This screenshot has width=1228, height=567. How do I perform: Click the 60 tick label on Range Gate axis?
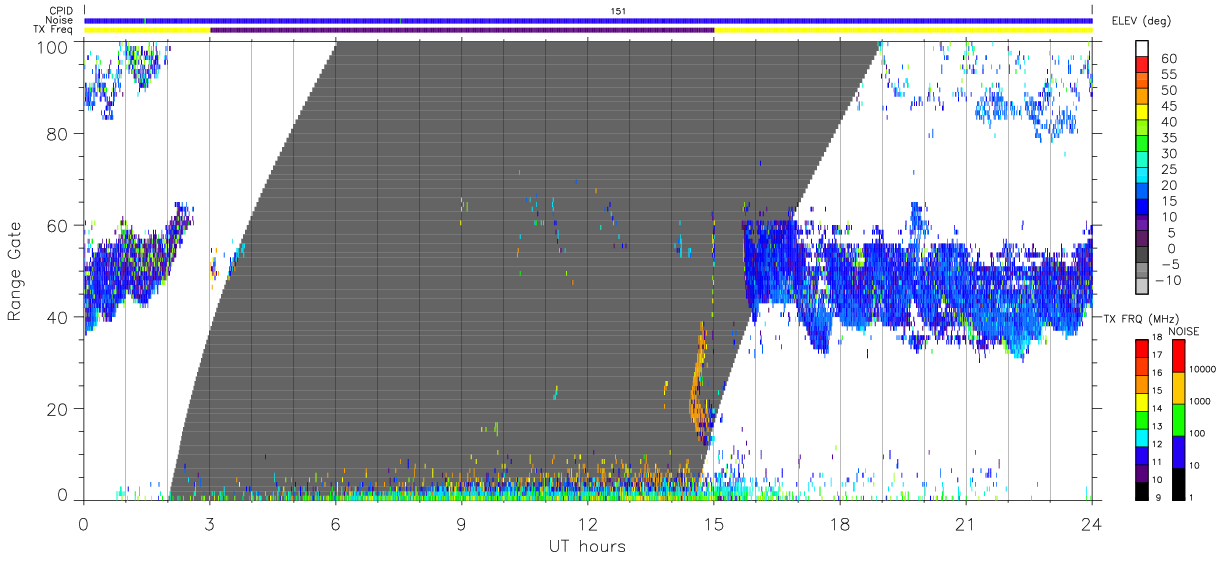coord(58,225)
